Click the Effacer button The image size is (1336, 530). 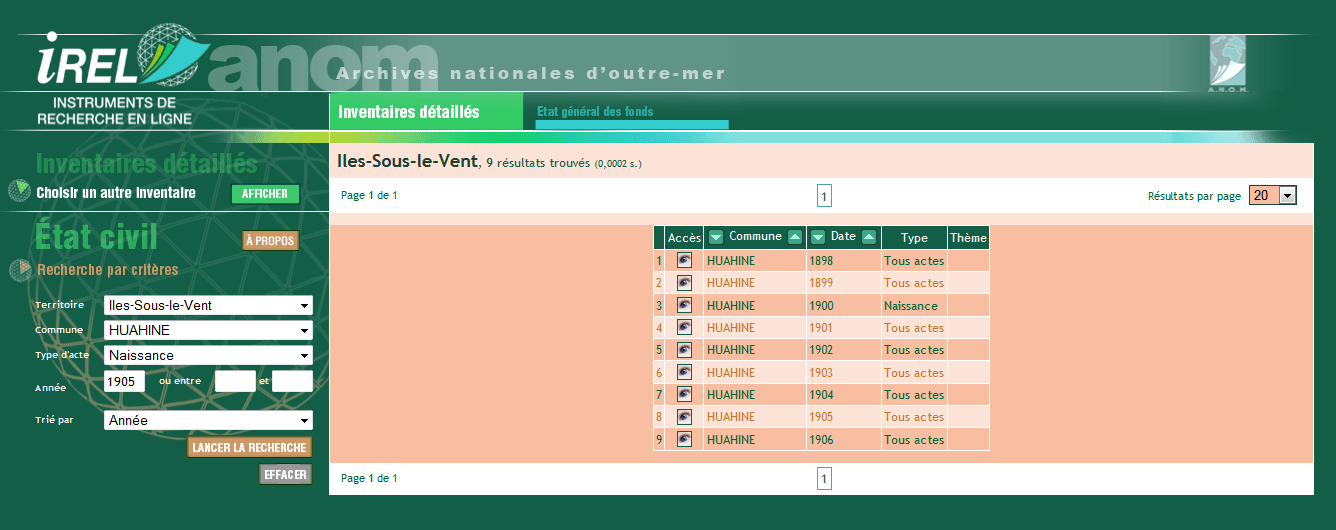click(x=286, y=474)
